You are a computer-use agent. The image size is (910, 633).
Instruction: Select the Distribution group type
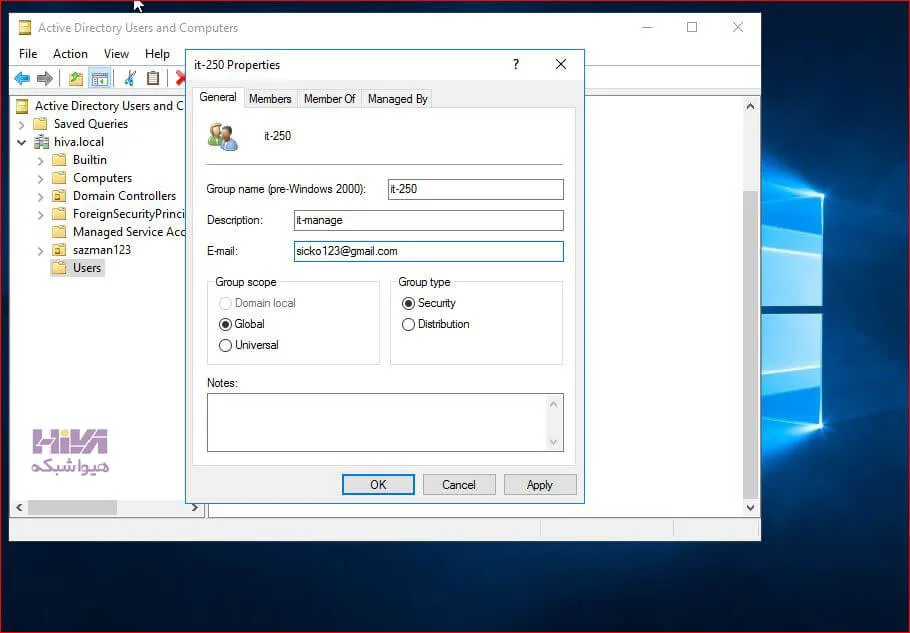click(408, 324)
